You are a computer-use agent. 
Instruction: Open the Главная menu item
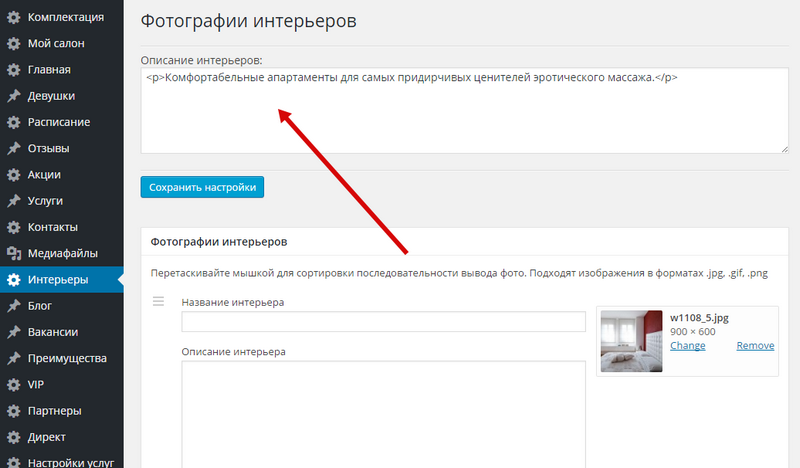pos(62,69)
